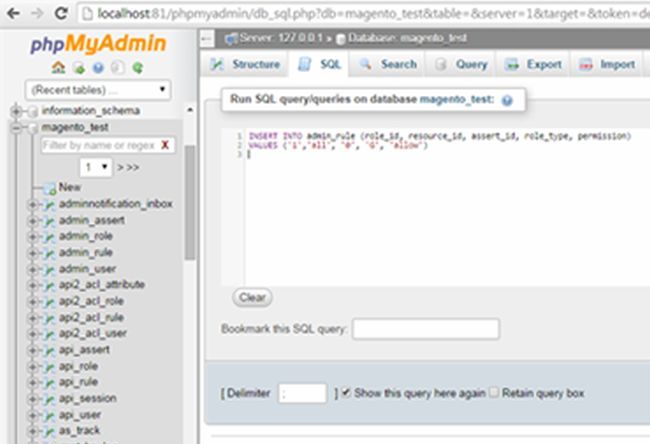Click inside the SQL query editor
650x444 pixels.
coord(447,207)
